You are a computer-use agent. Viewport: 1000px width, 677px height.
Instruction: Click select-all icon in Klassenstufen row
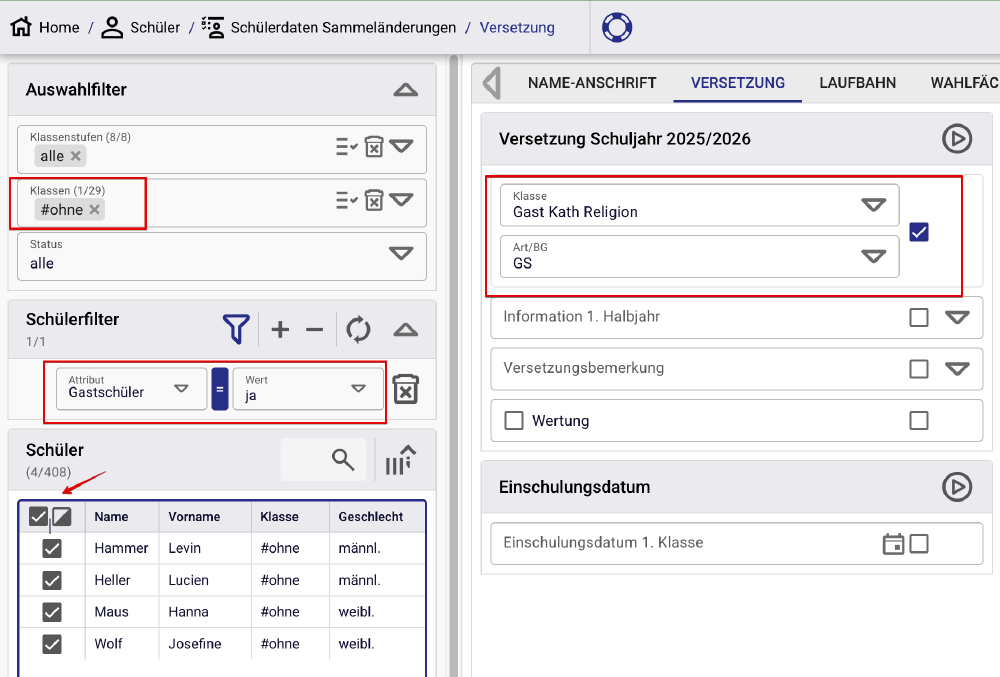tap(346, 147)
